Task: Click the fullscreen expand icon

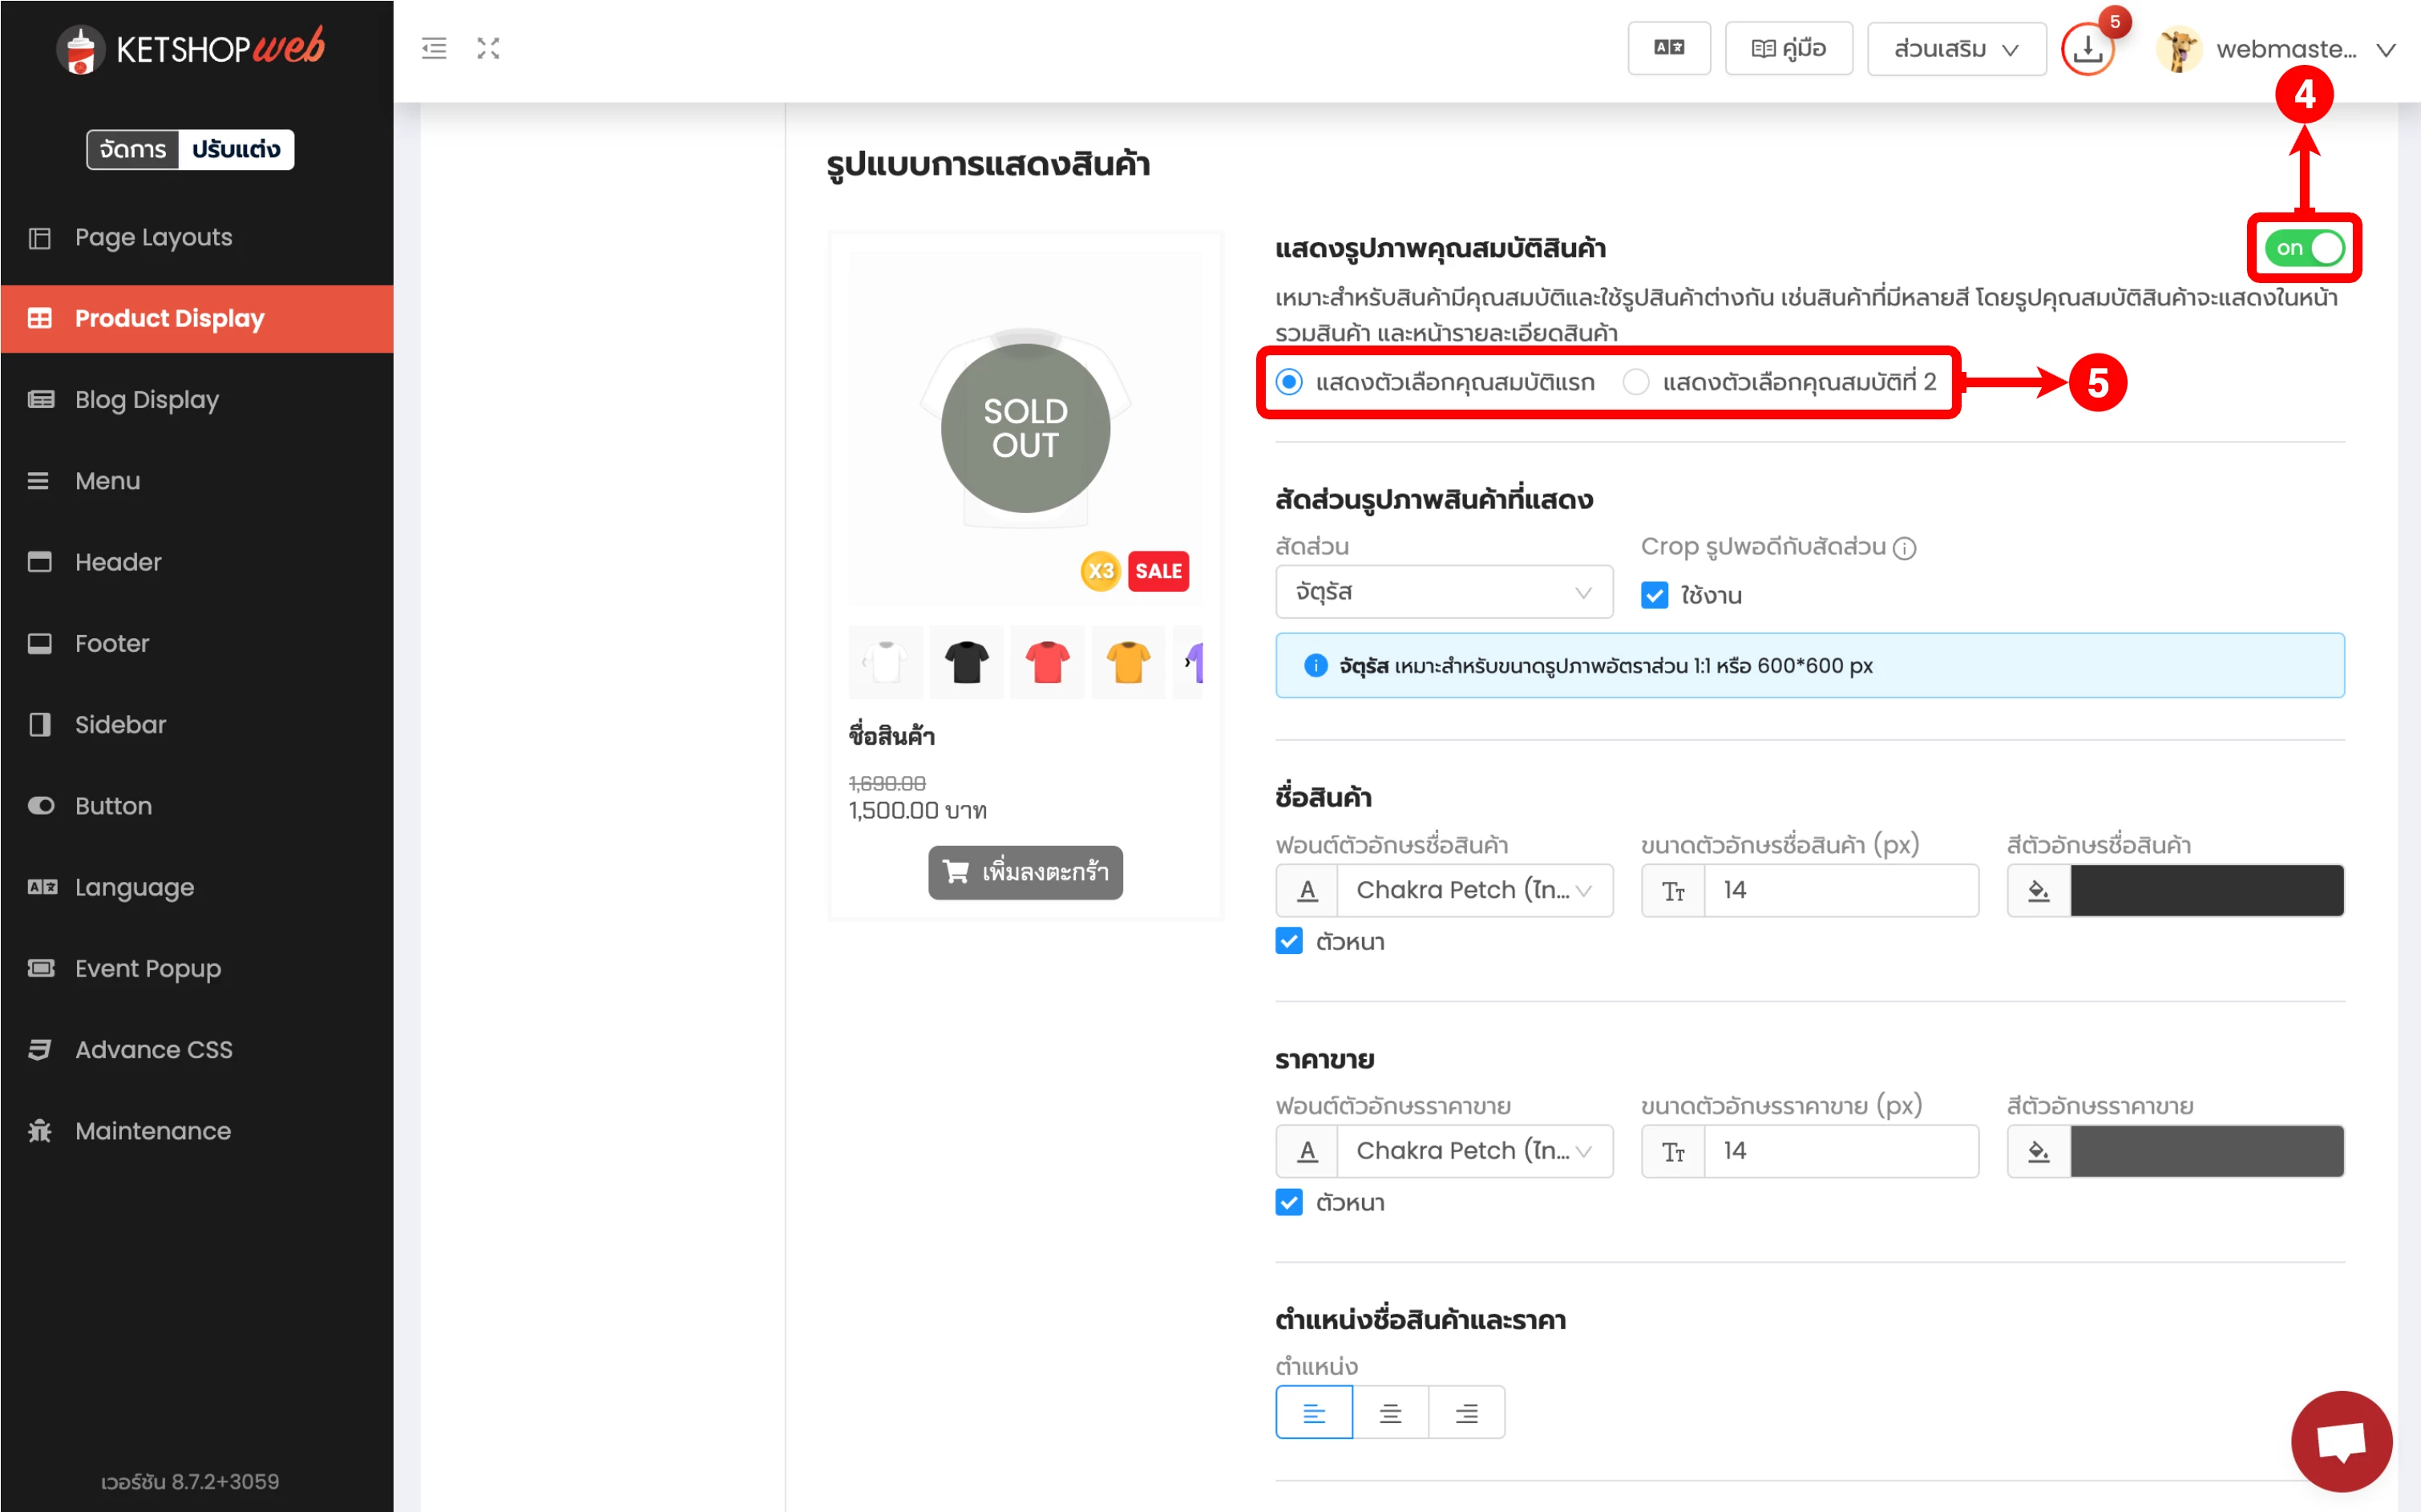Action: (x=488, y=48)
